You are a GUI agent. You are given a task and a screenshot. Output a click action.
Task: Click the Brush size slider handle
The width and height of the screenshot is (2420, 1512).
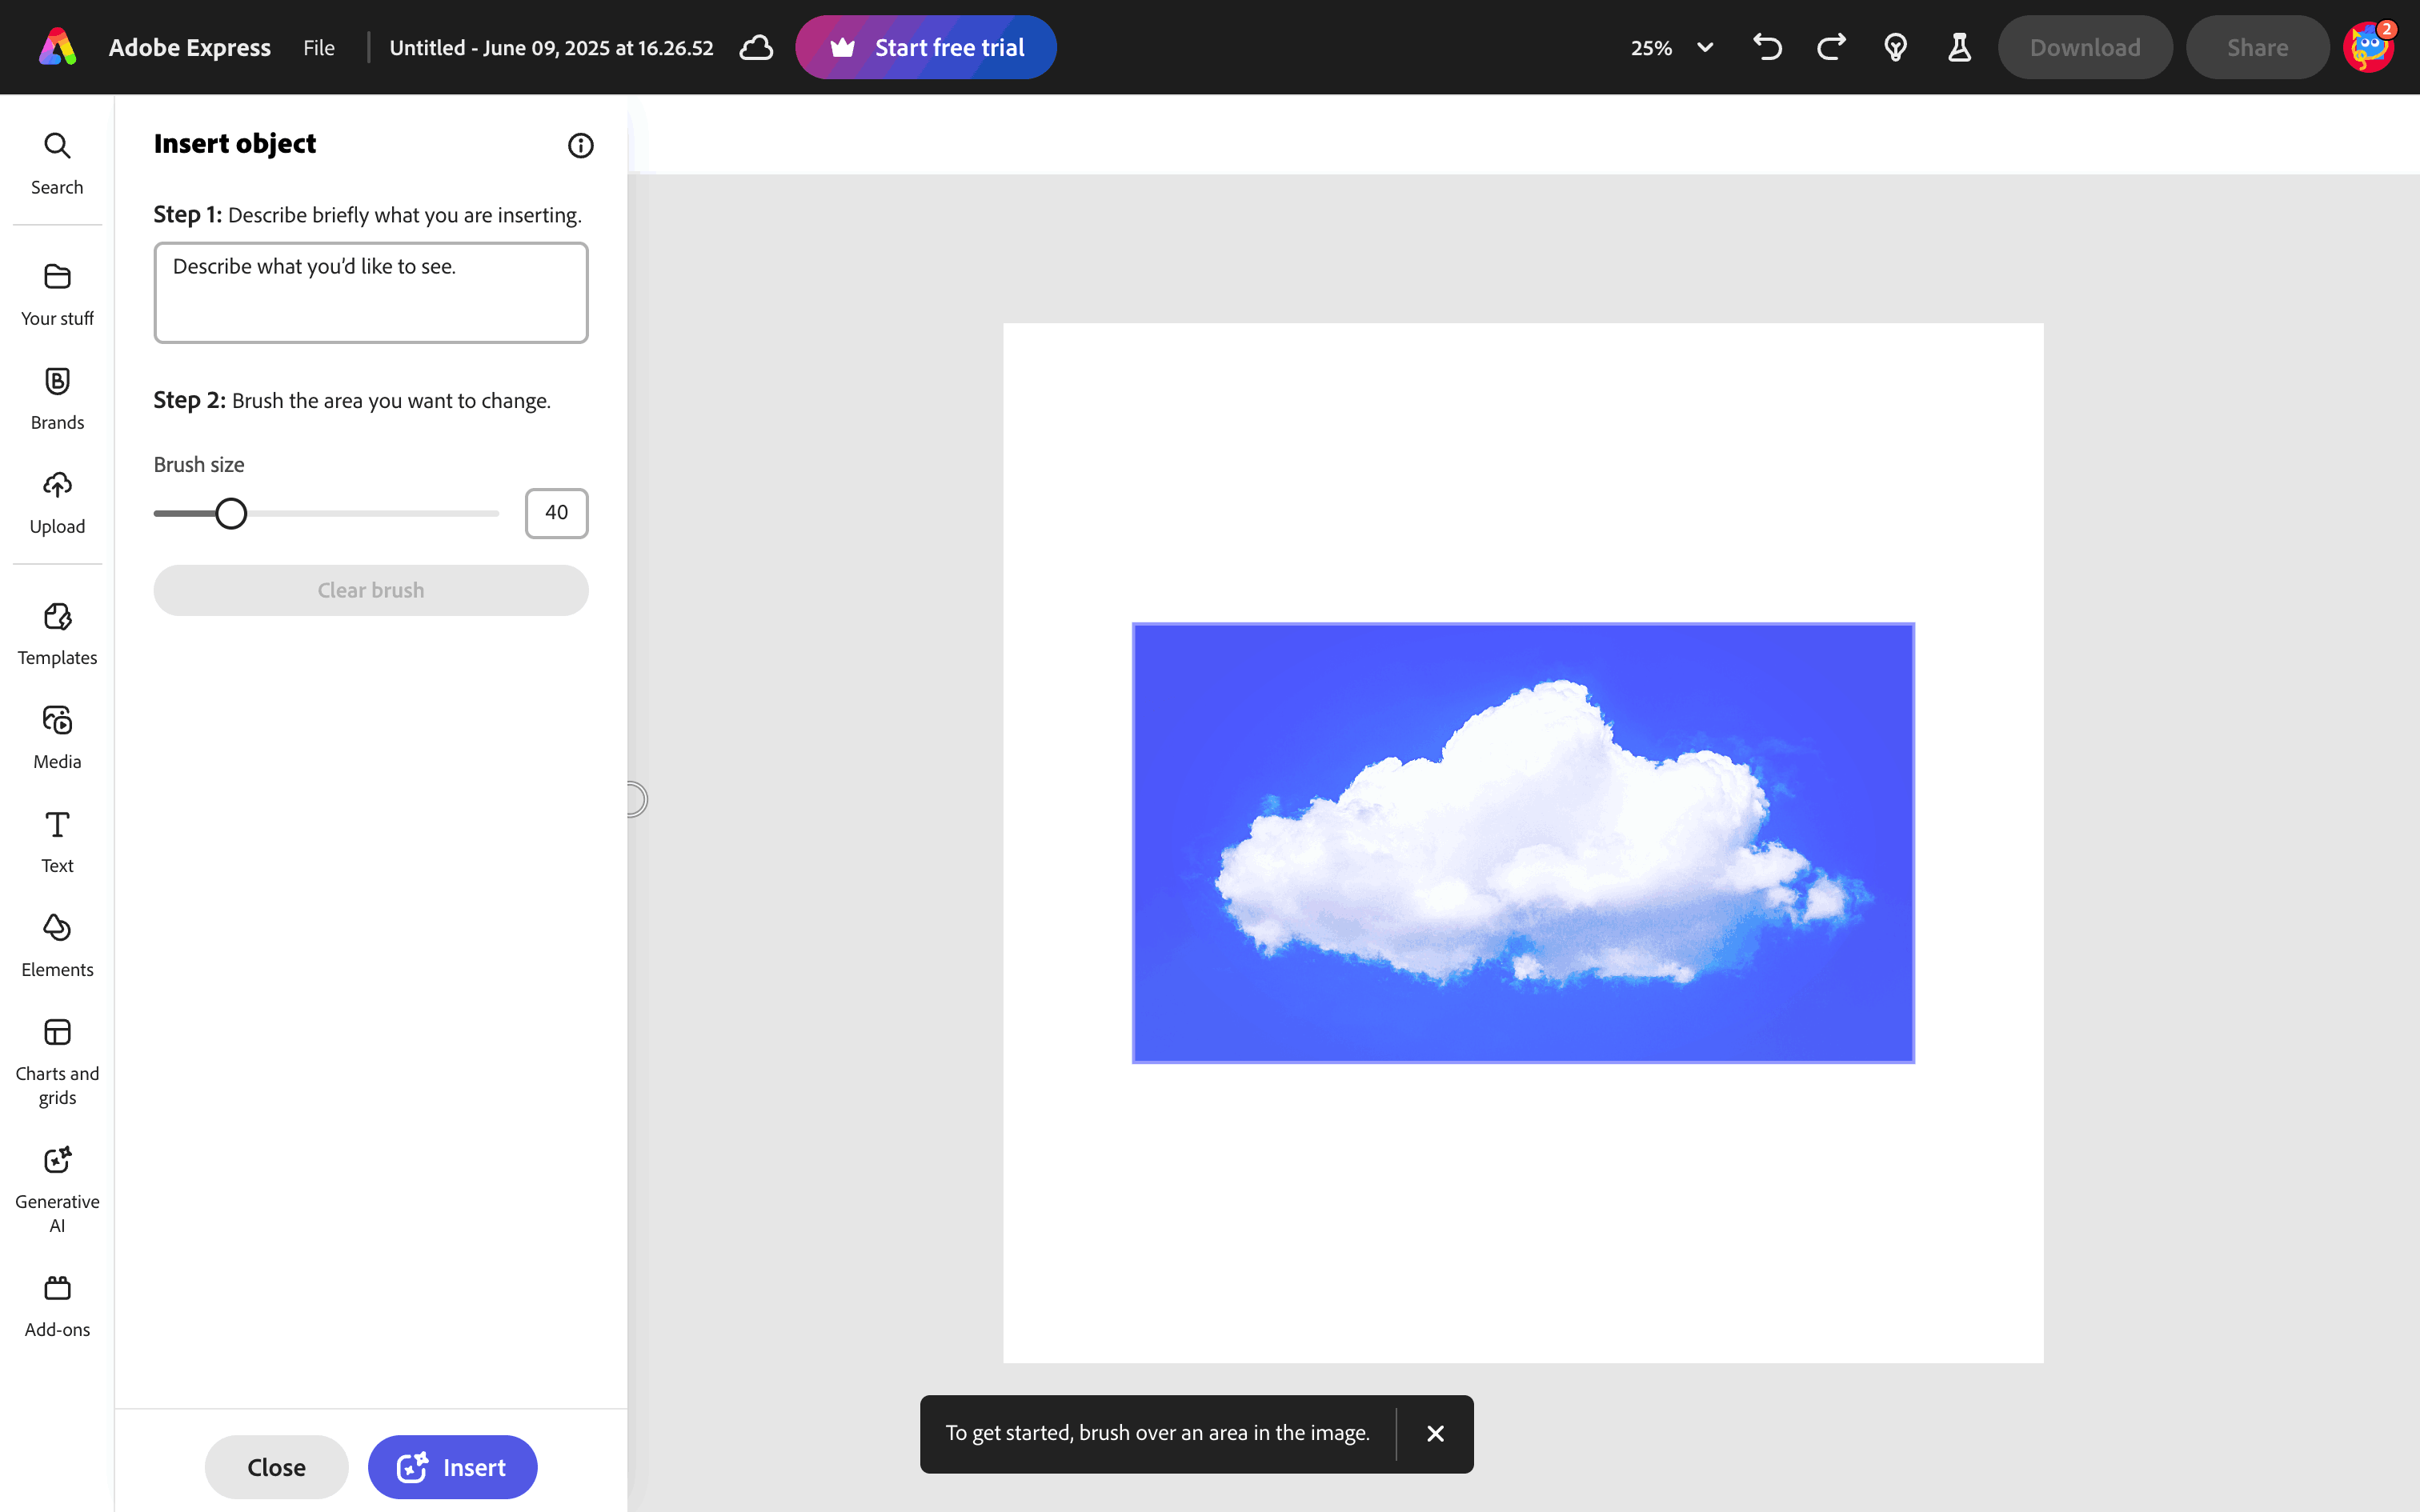231,513
